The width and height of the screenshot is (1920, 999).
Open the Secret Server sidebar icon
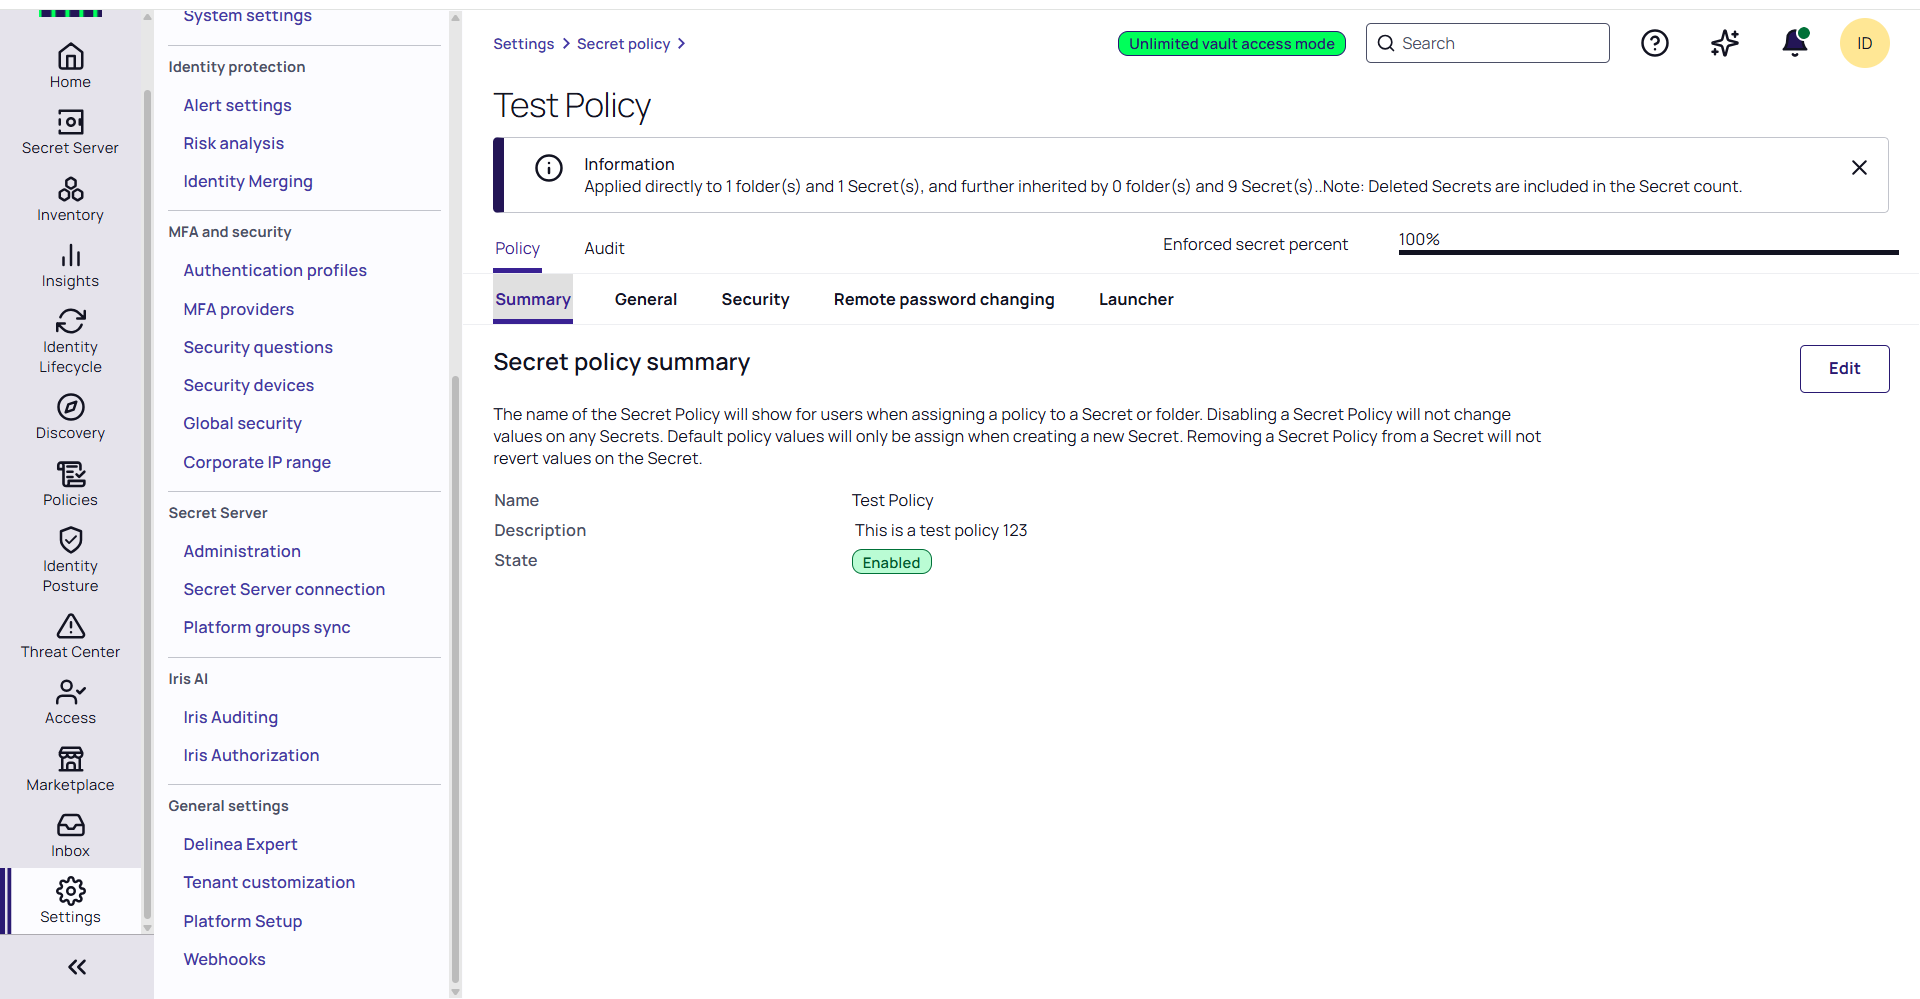point(70,122)
